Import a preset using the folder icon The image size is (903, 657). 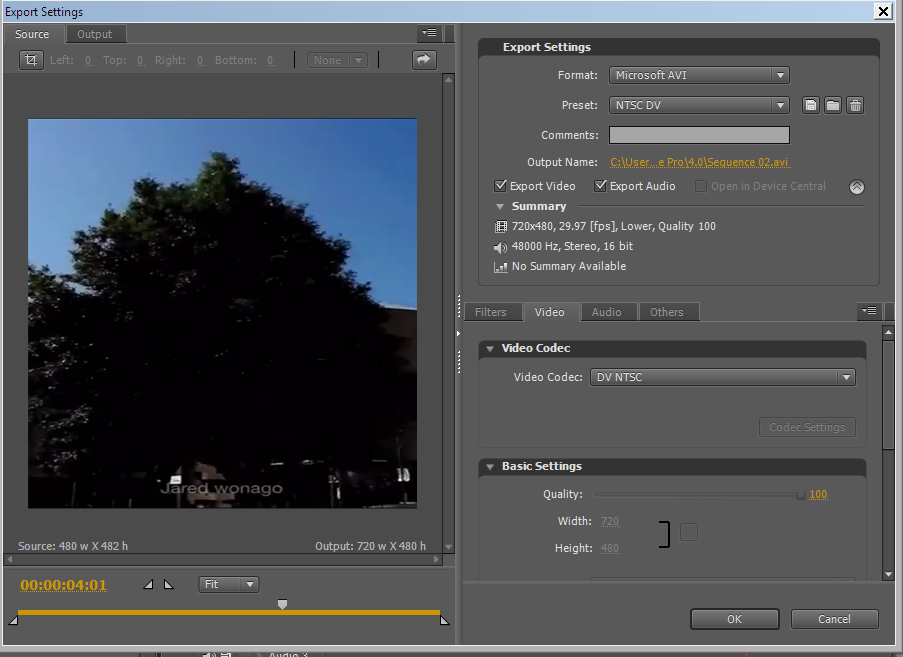pyautogui.click(x=833, y=104)
